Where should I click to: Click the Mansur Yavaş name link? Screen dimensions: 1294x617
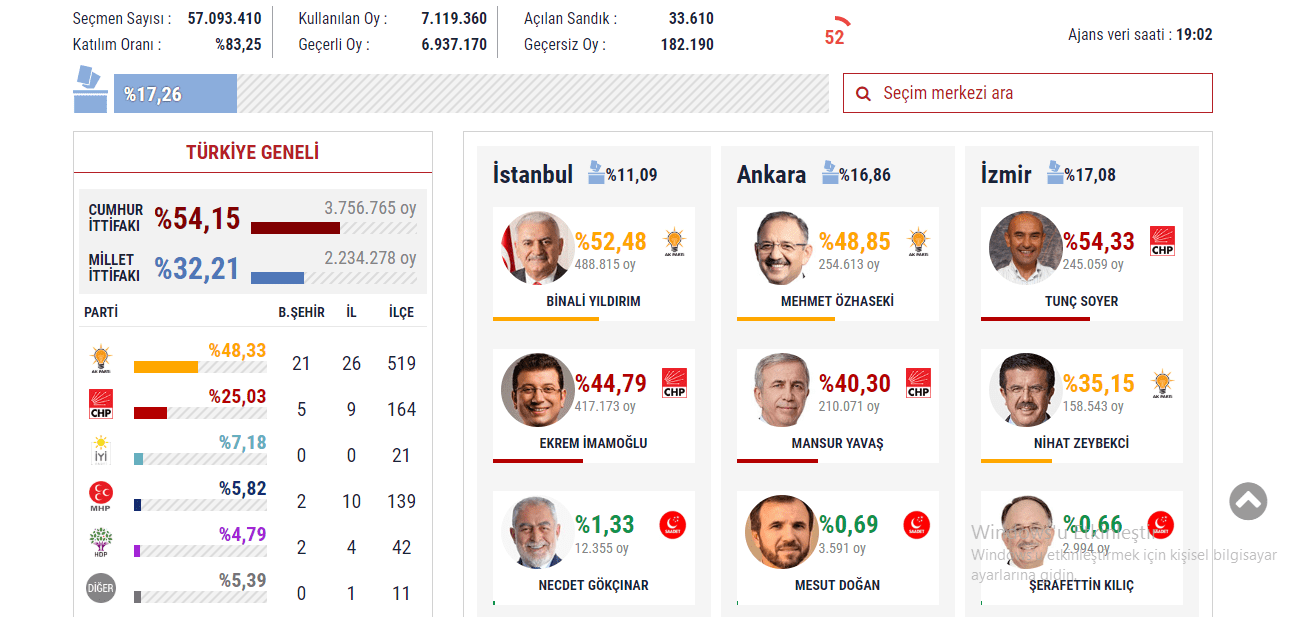[838, 443]
